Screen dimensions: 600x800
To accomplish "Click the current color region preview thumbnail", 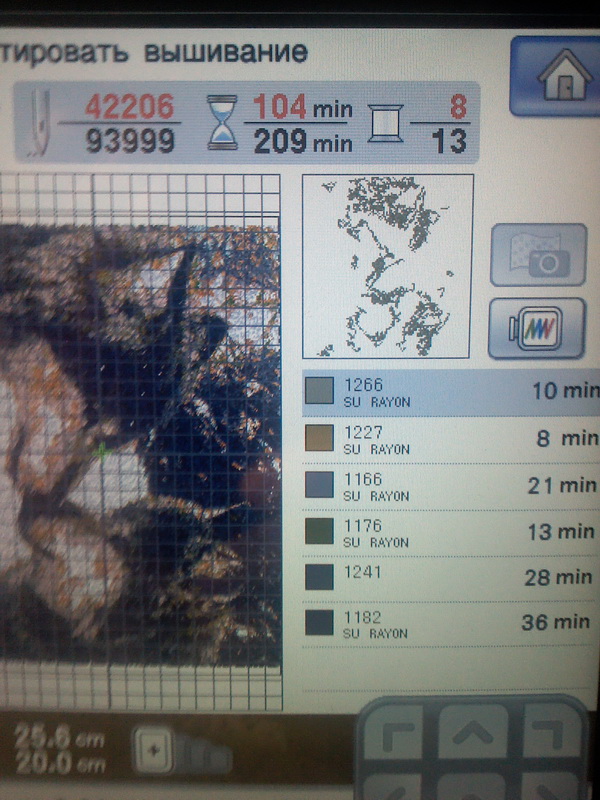I will 387,266.
